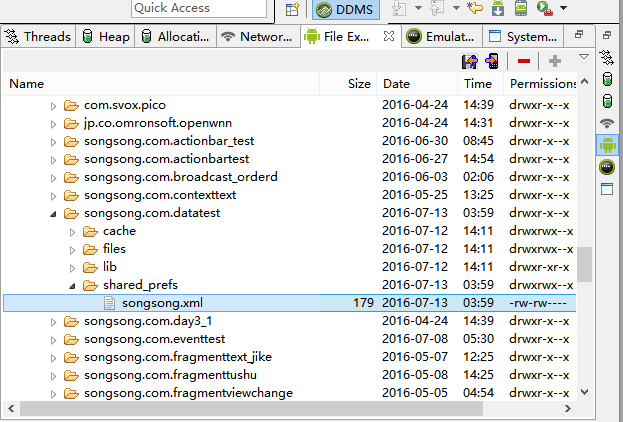This screenshot has width=623, height=422.
Task: Minimize the File Explorer view panel
Action: tap(579, 35)
